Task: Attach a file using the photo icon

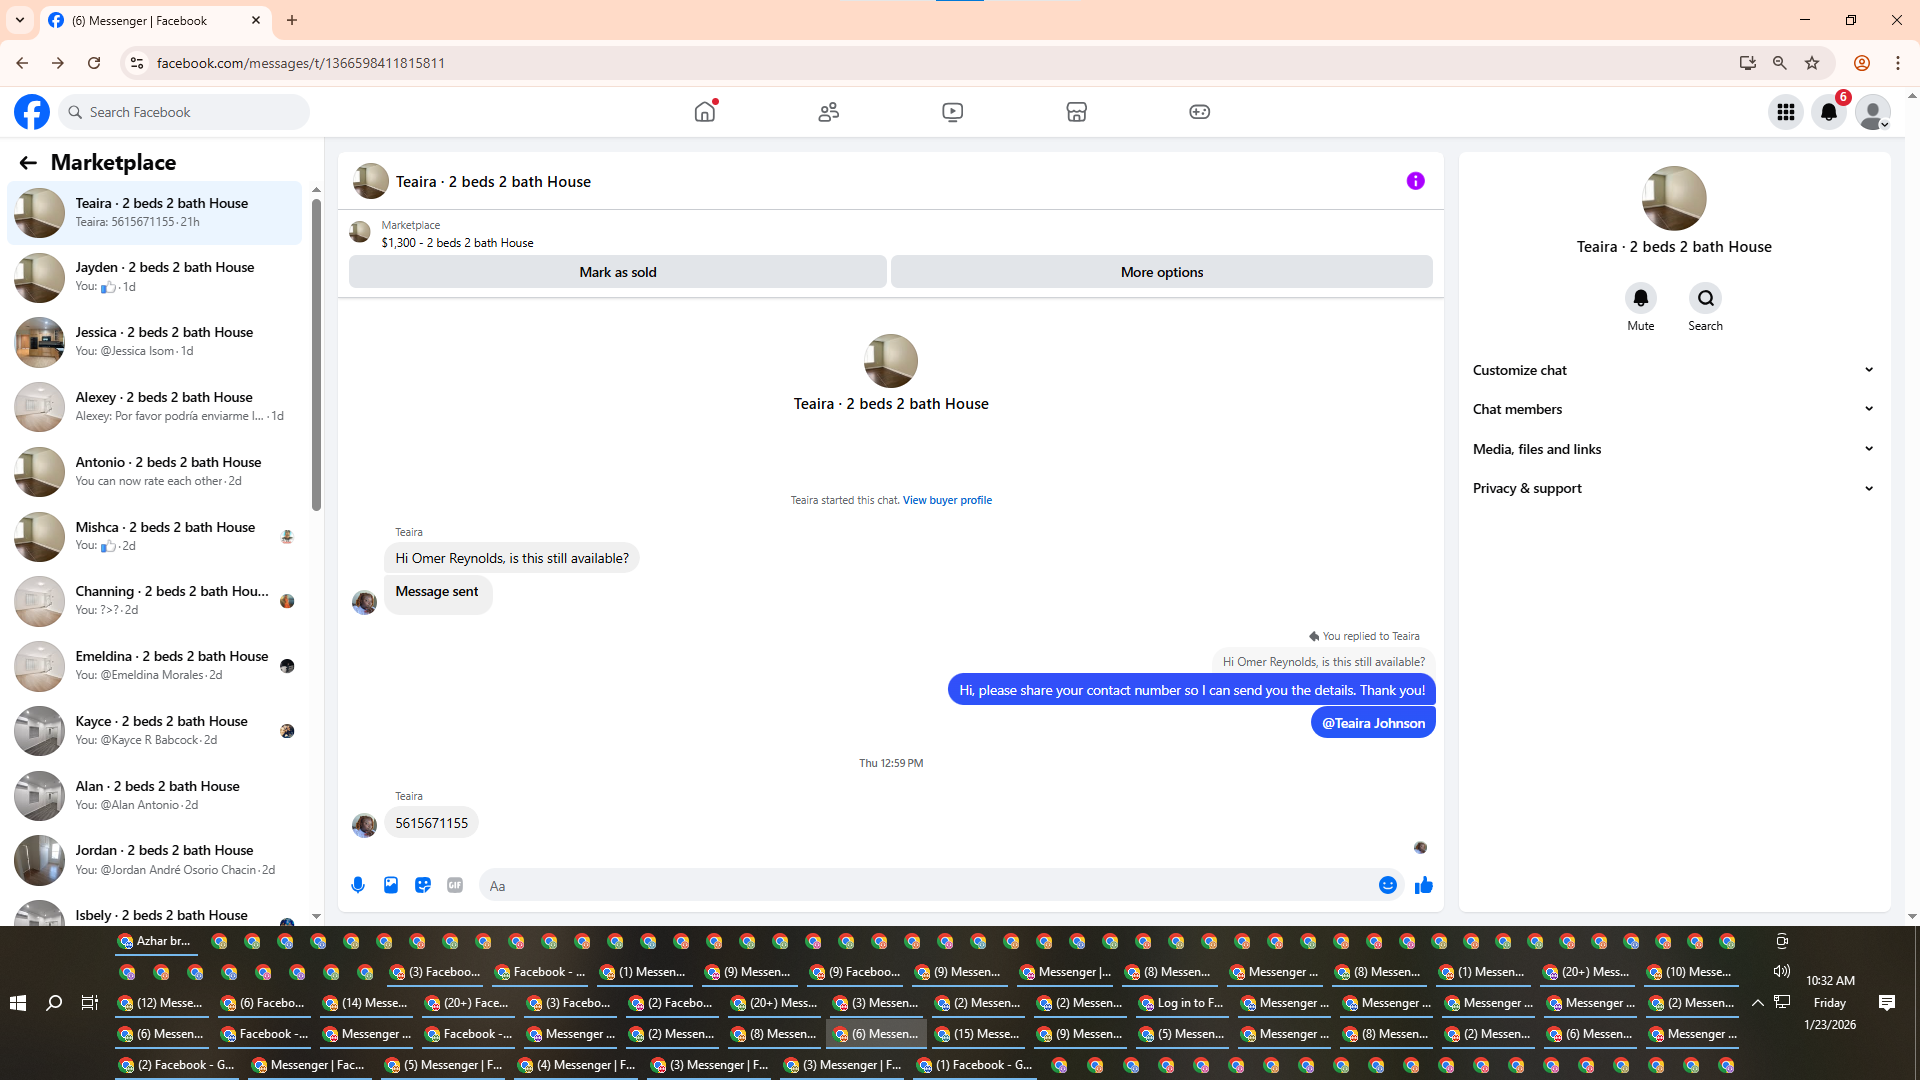Action: tap(391, 885)
